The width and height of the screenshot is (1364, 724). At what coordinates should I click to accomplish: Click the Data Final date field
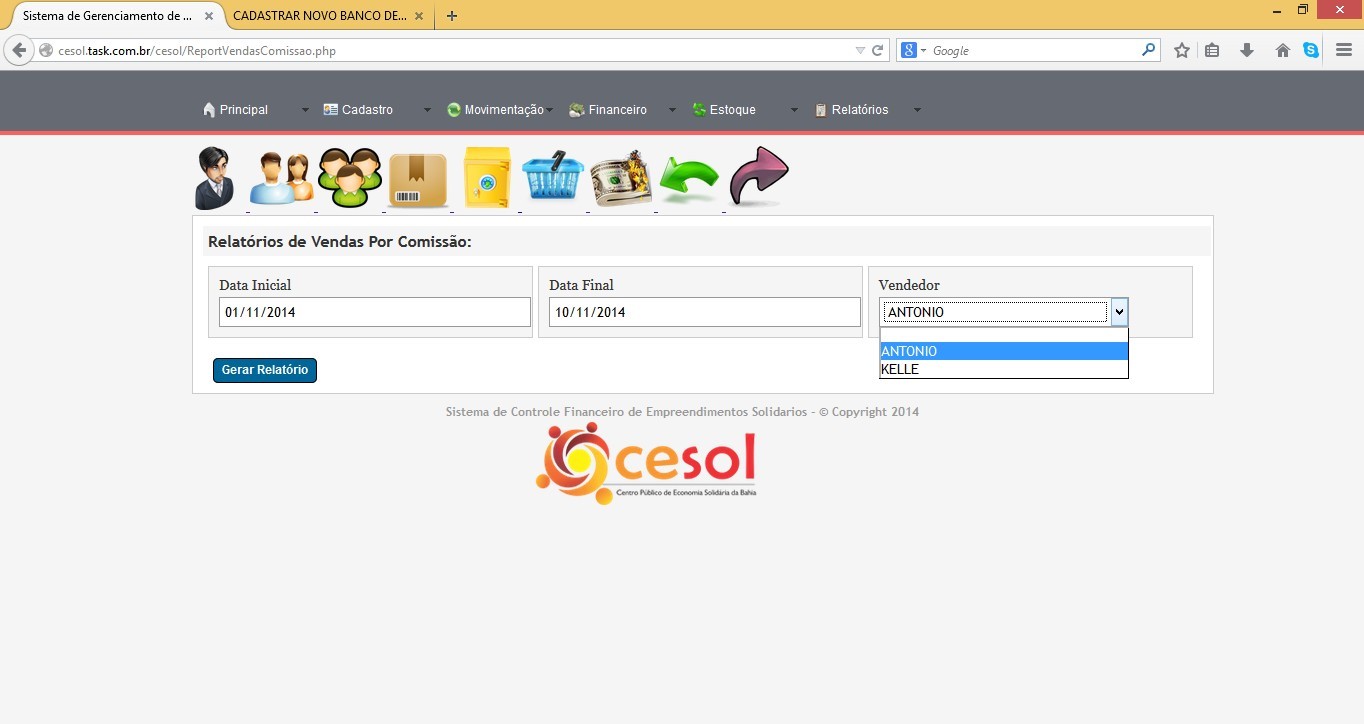pos(704,312)
